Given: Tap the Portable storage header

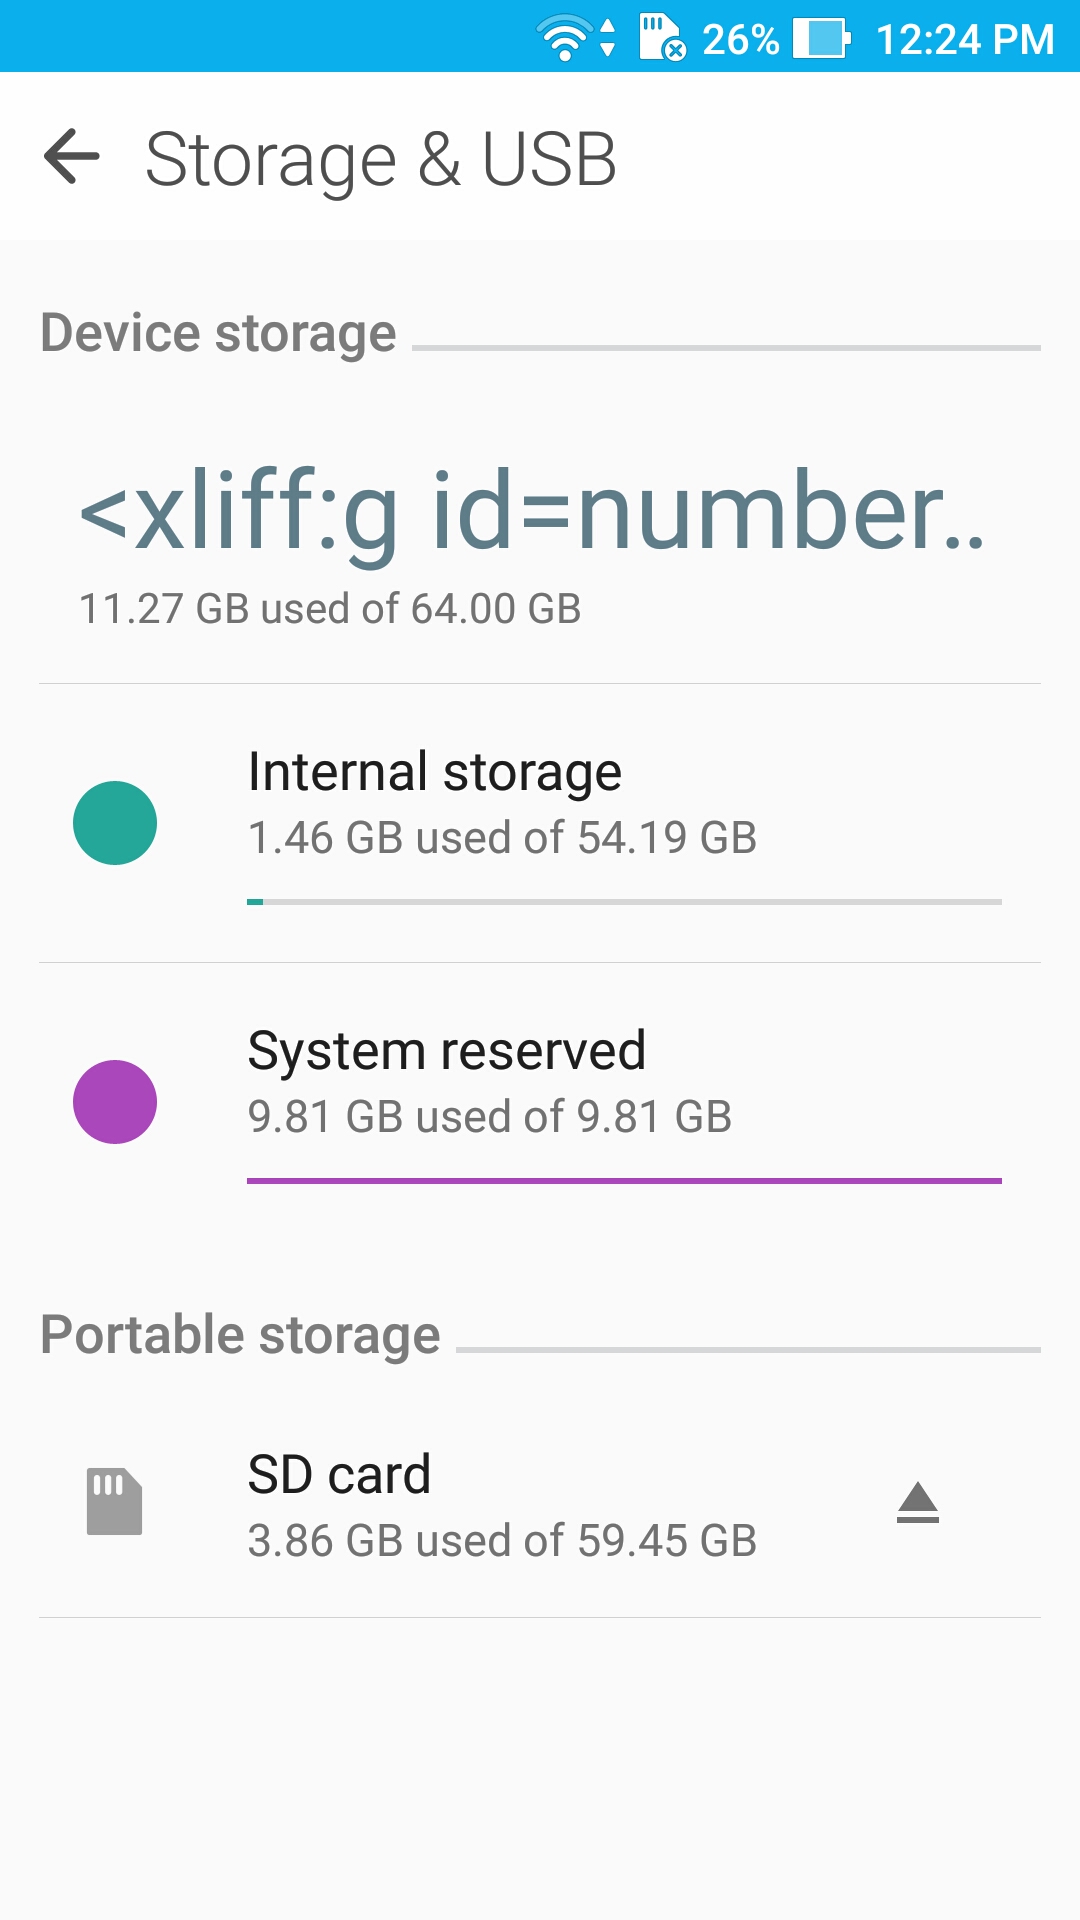Looking at the screenshot, I should click(x=240, y=1335).
